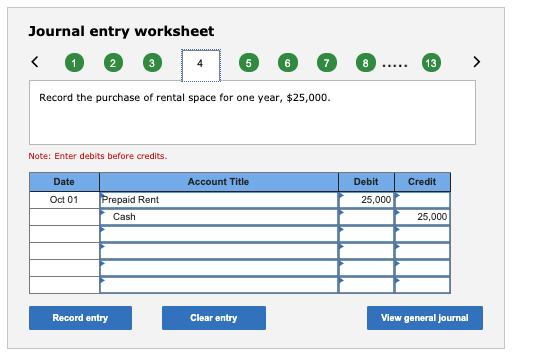Open journal entry step 5
Image resolution: width=548 pixels, height=361 pixels.
(x=249, y=63)
